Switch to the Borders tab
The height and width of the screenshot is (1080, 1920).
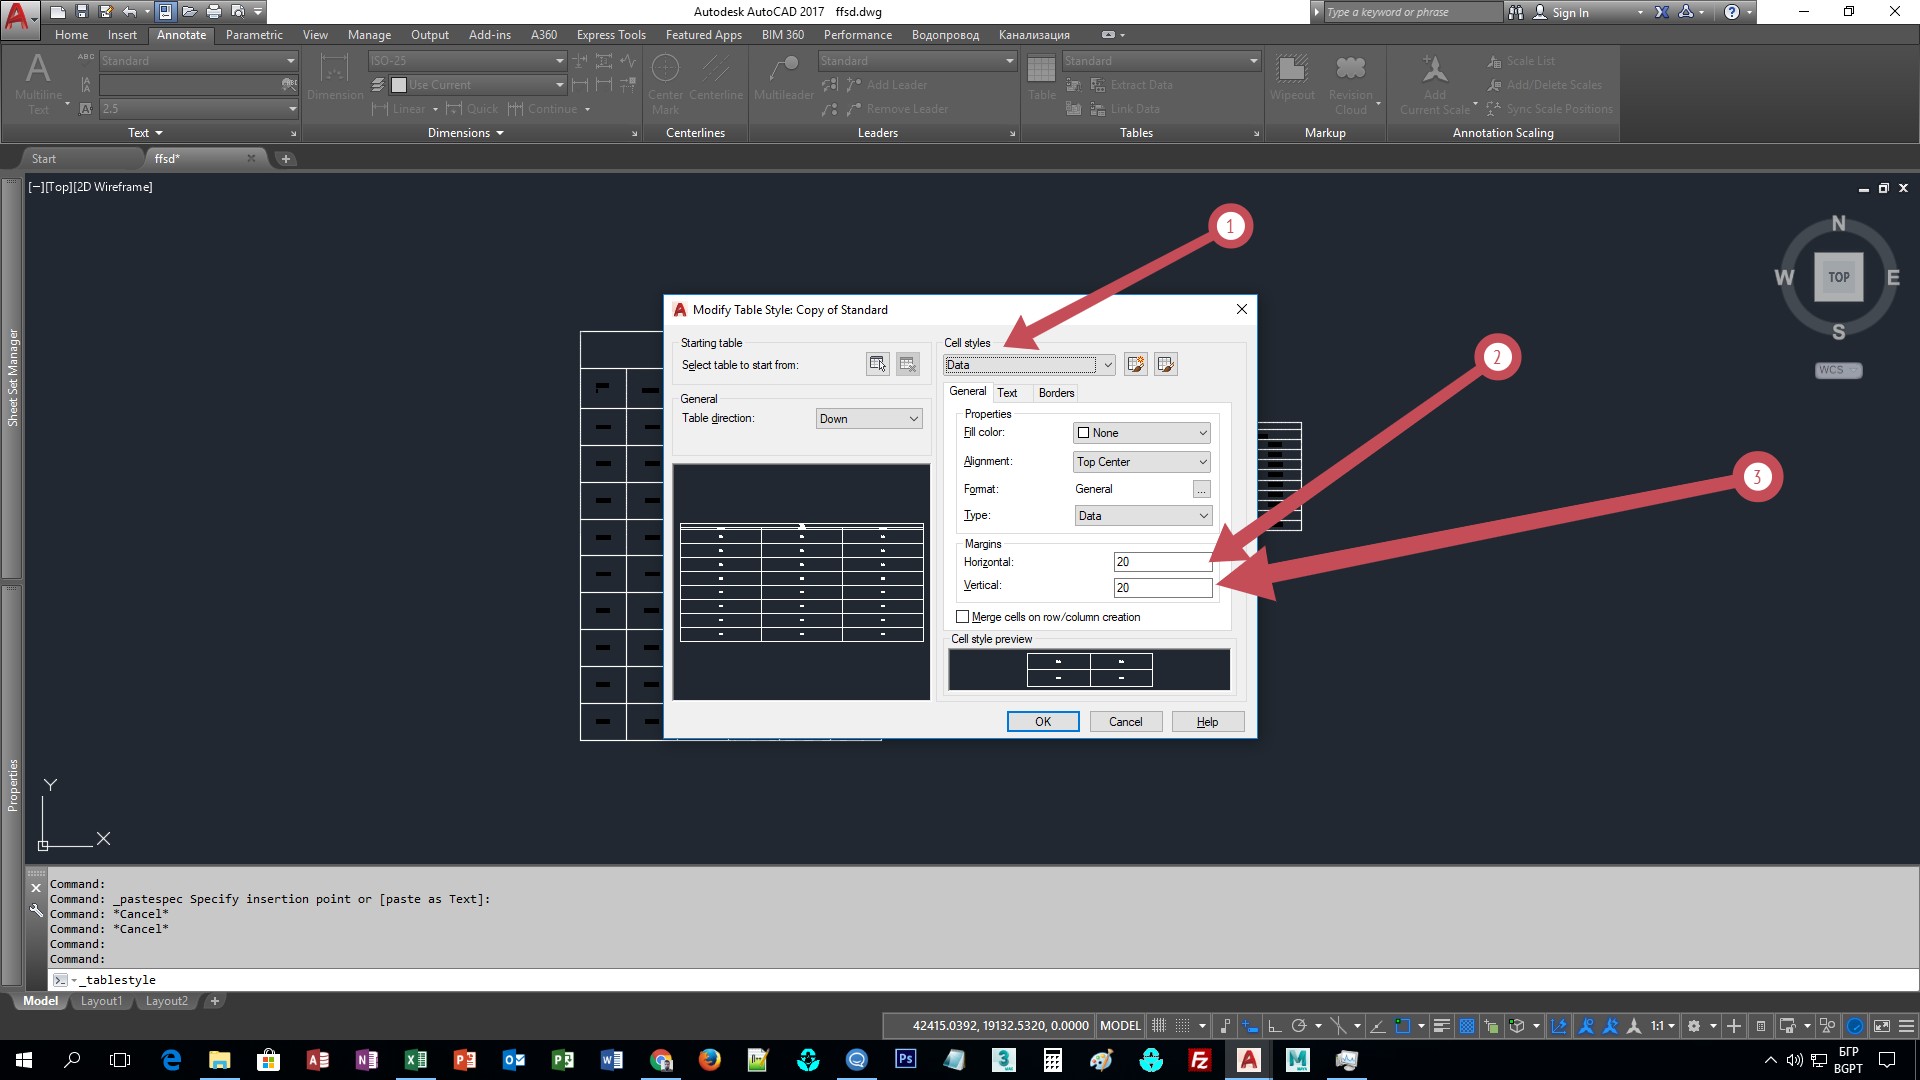click(x=1056, y=393)
